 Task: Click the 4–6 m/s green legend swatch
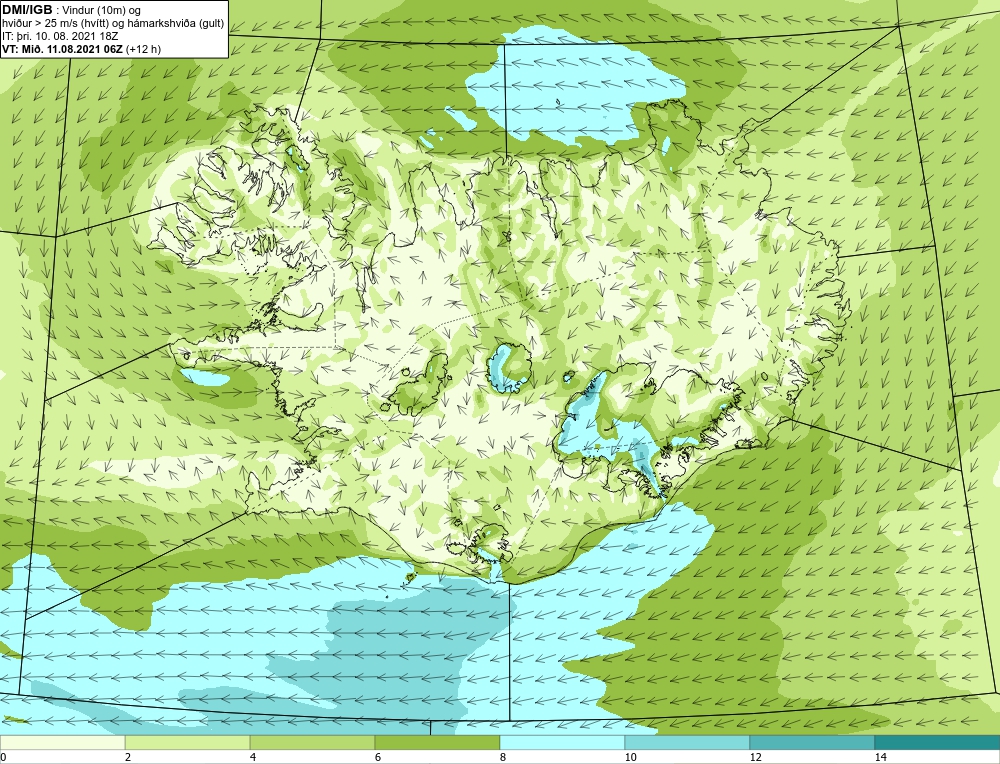coord(312,742)
